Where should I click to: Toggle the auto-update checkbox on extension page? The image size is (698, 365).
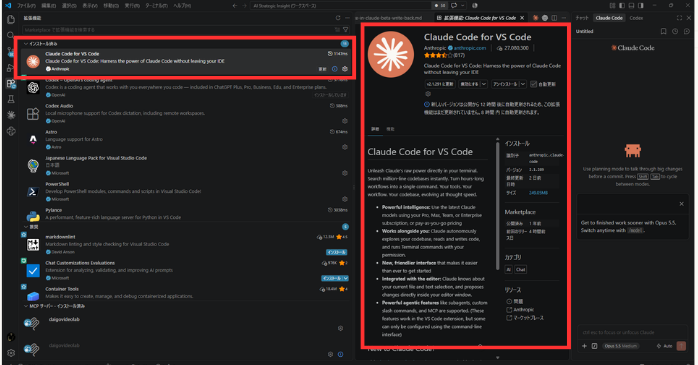point(533,84)
